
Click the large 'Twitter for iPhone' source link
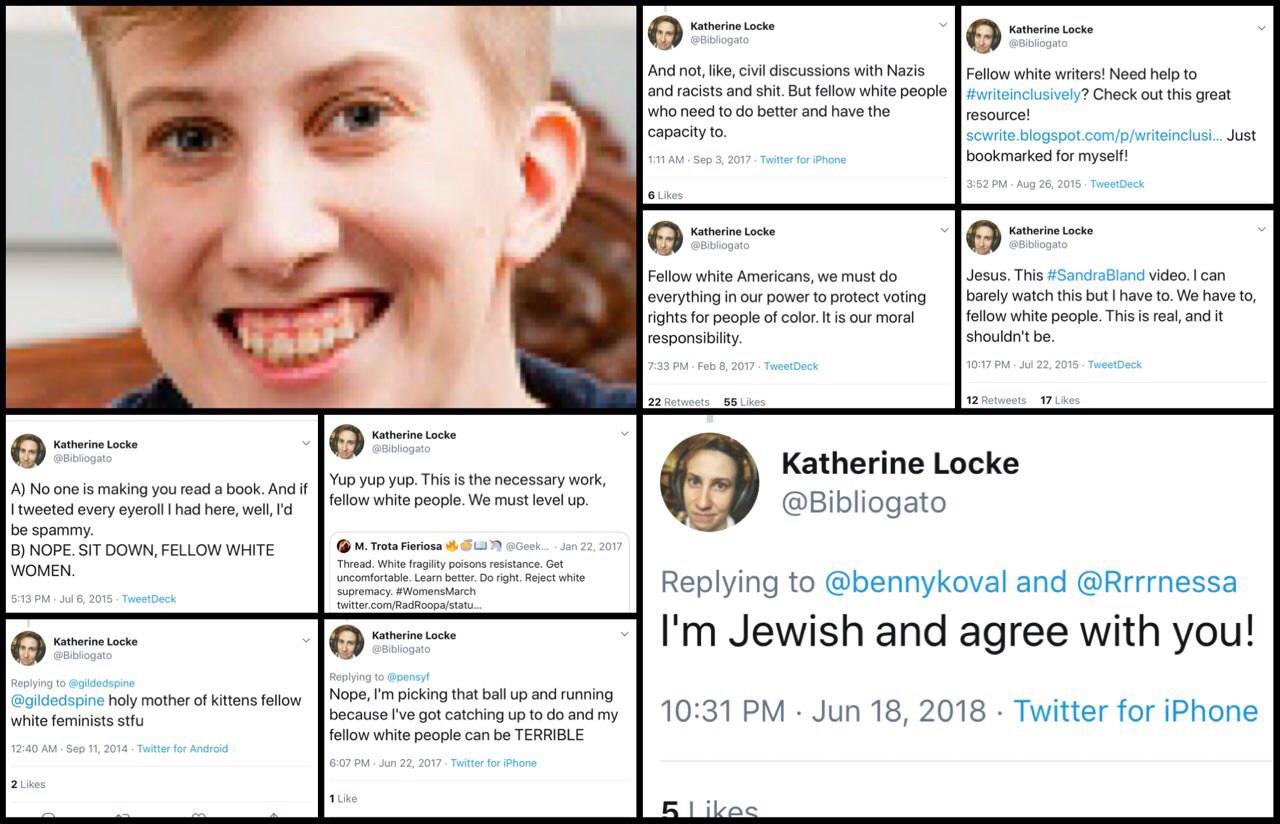point(1136,711)
